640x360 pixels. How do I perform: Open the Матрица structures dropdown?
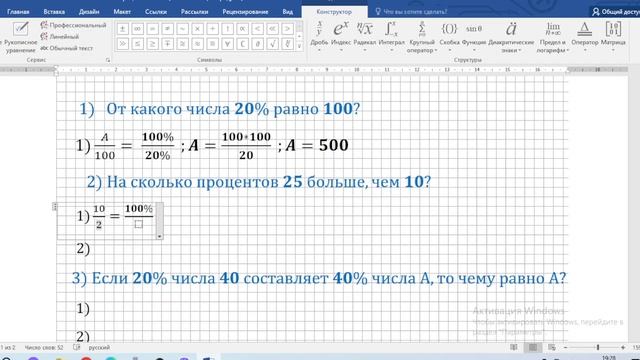(613, 38)
